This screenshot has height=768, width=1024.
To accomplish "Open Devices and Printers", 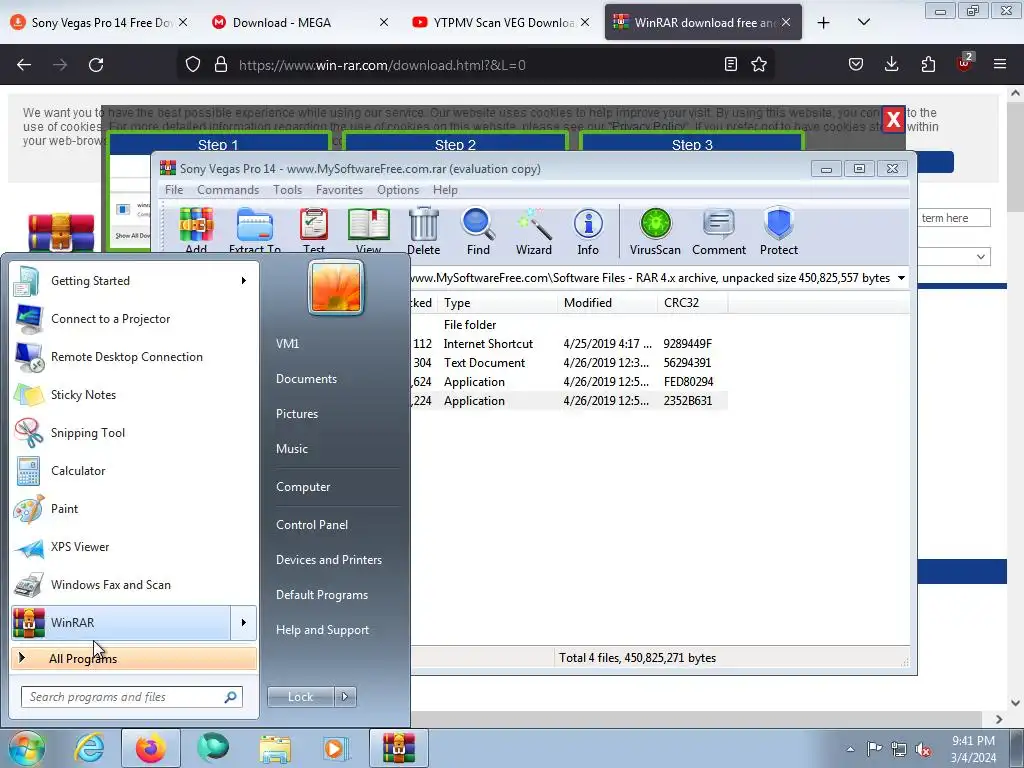I will point(328,560).
